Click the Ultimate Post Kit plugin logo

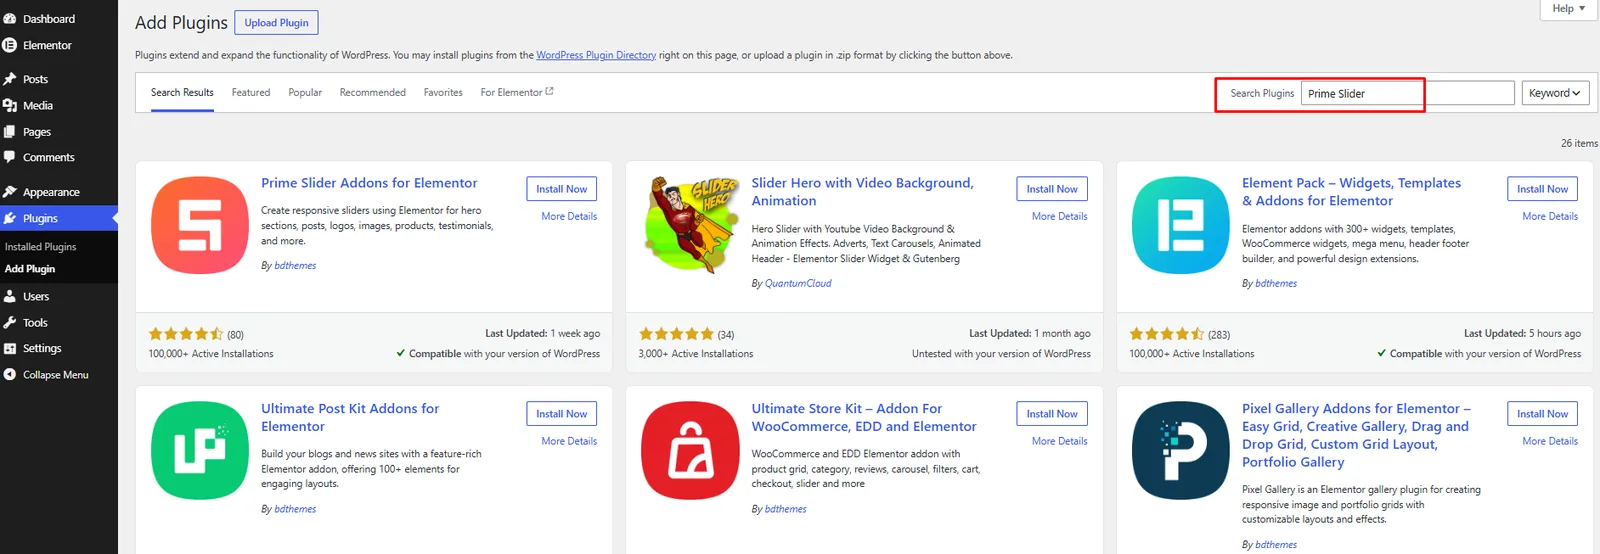tap(200, 451)
